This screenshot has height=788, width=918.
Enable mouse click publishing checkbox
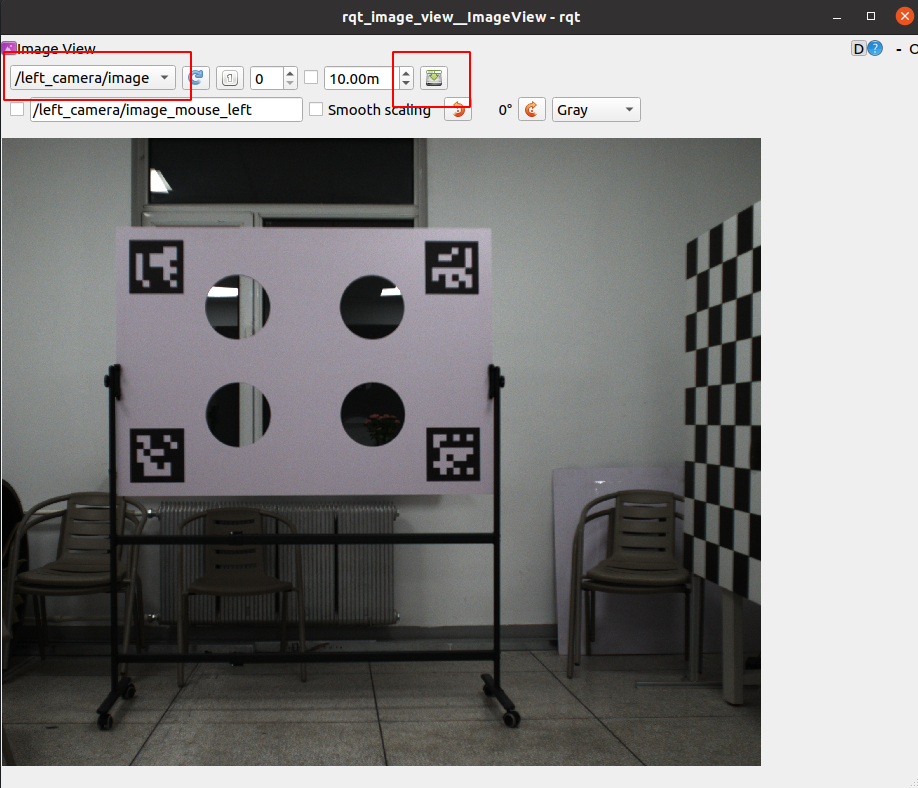[17, 110]
